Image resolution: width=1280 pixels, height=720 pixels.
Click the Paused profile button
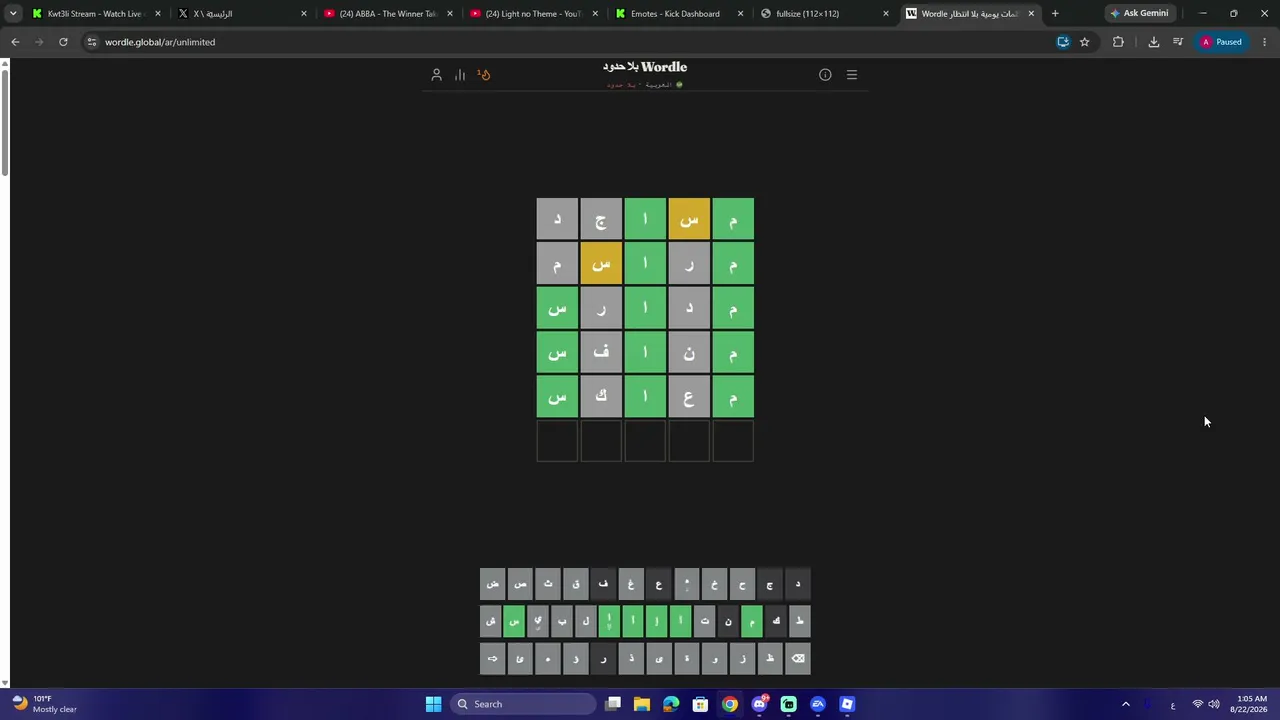coord(1221,42)
